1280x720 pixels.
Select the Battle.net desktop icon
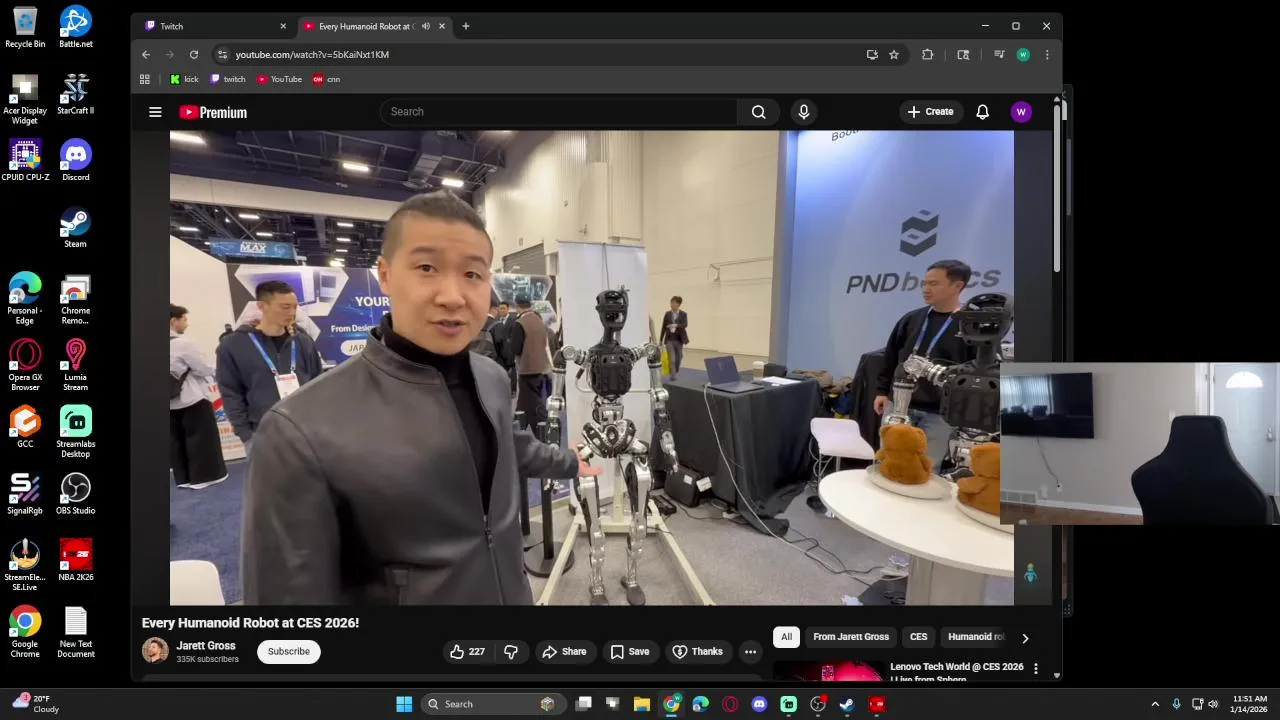75,26
